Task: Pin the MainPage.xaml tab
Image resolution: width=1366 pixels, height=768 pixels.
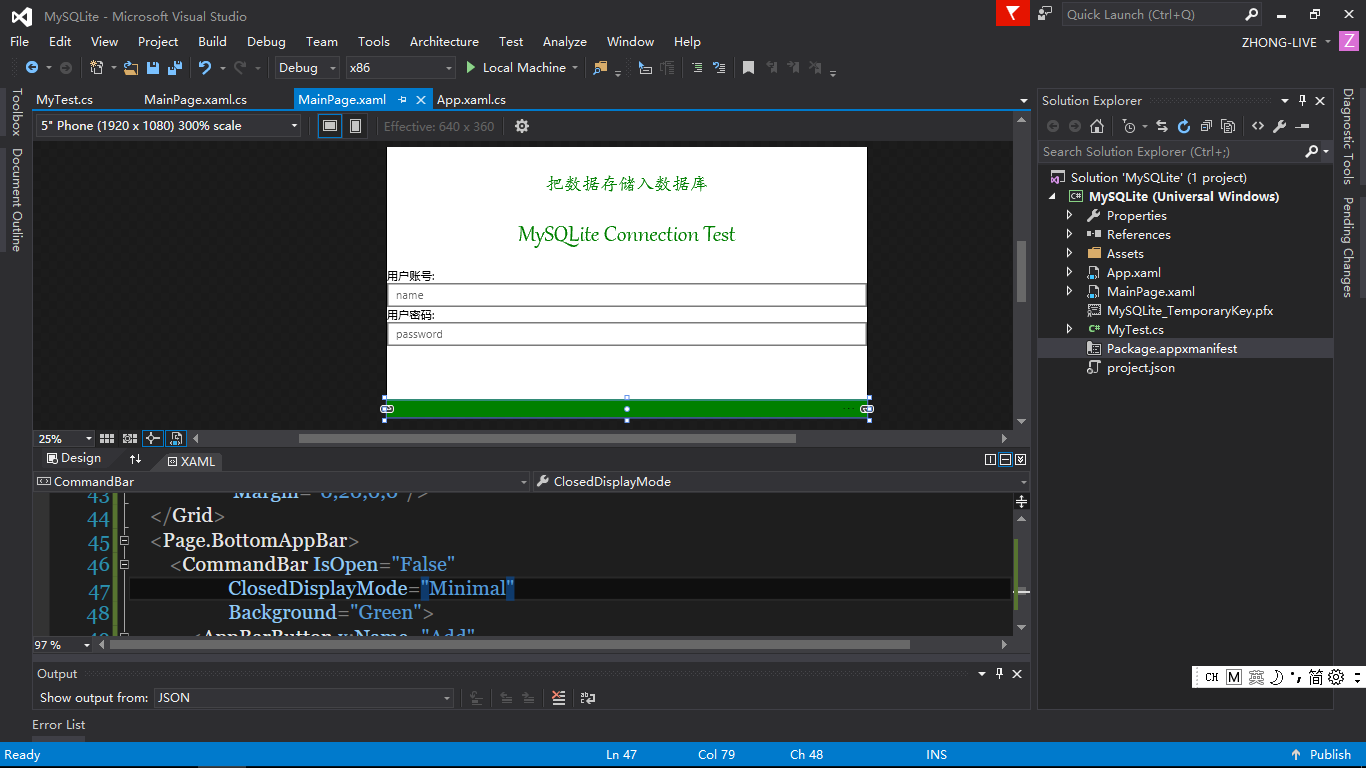Action: (402, 100)
